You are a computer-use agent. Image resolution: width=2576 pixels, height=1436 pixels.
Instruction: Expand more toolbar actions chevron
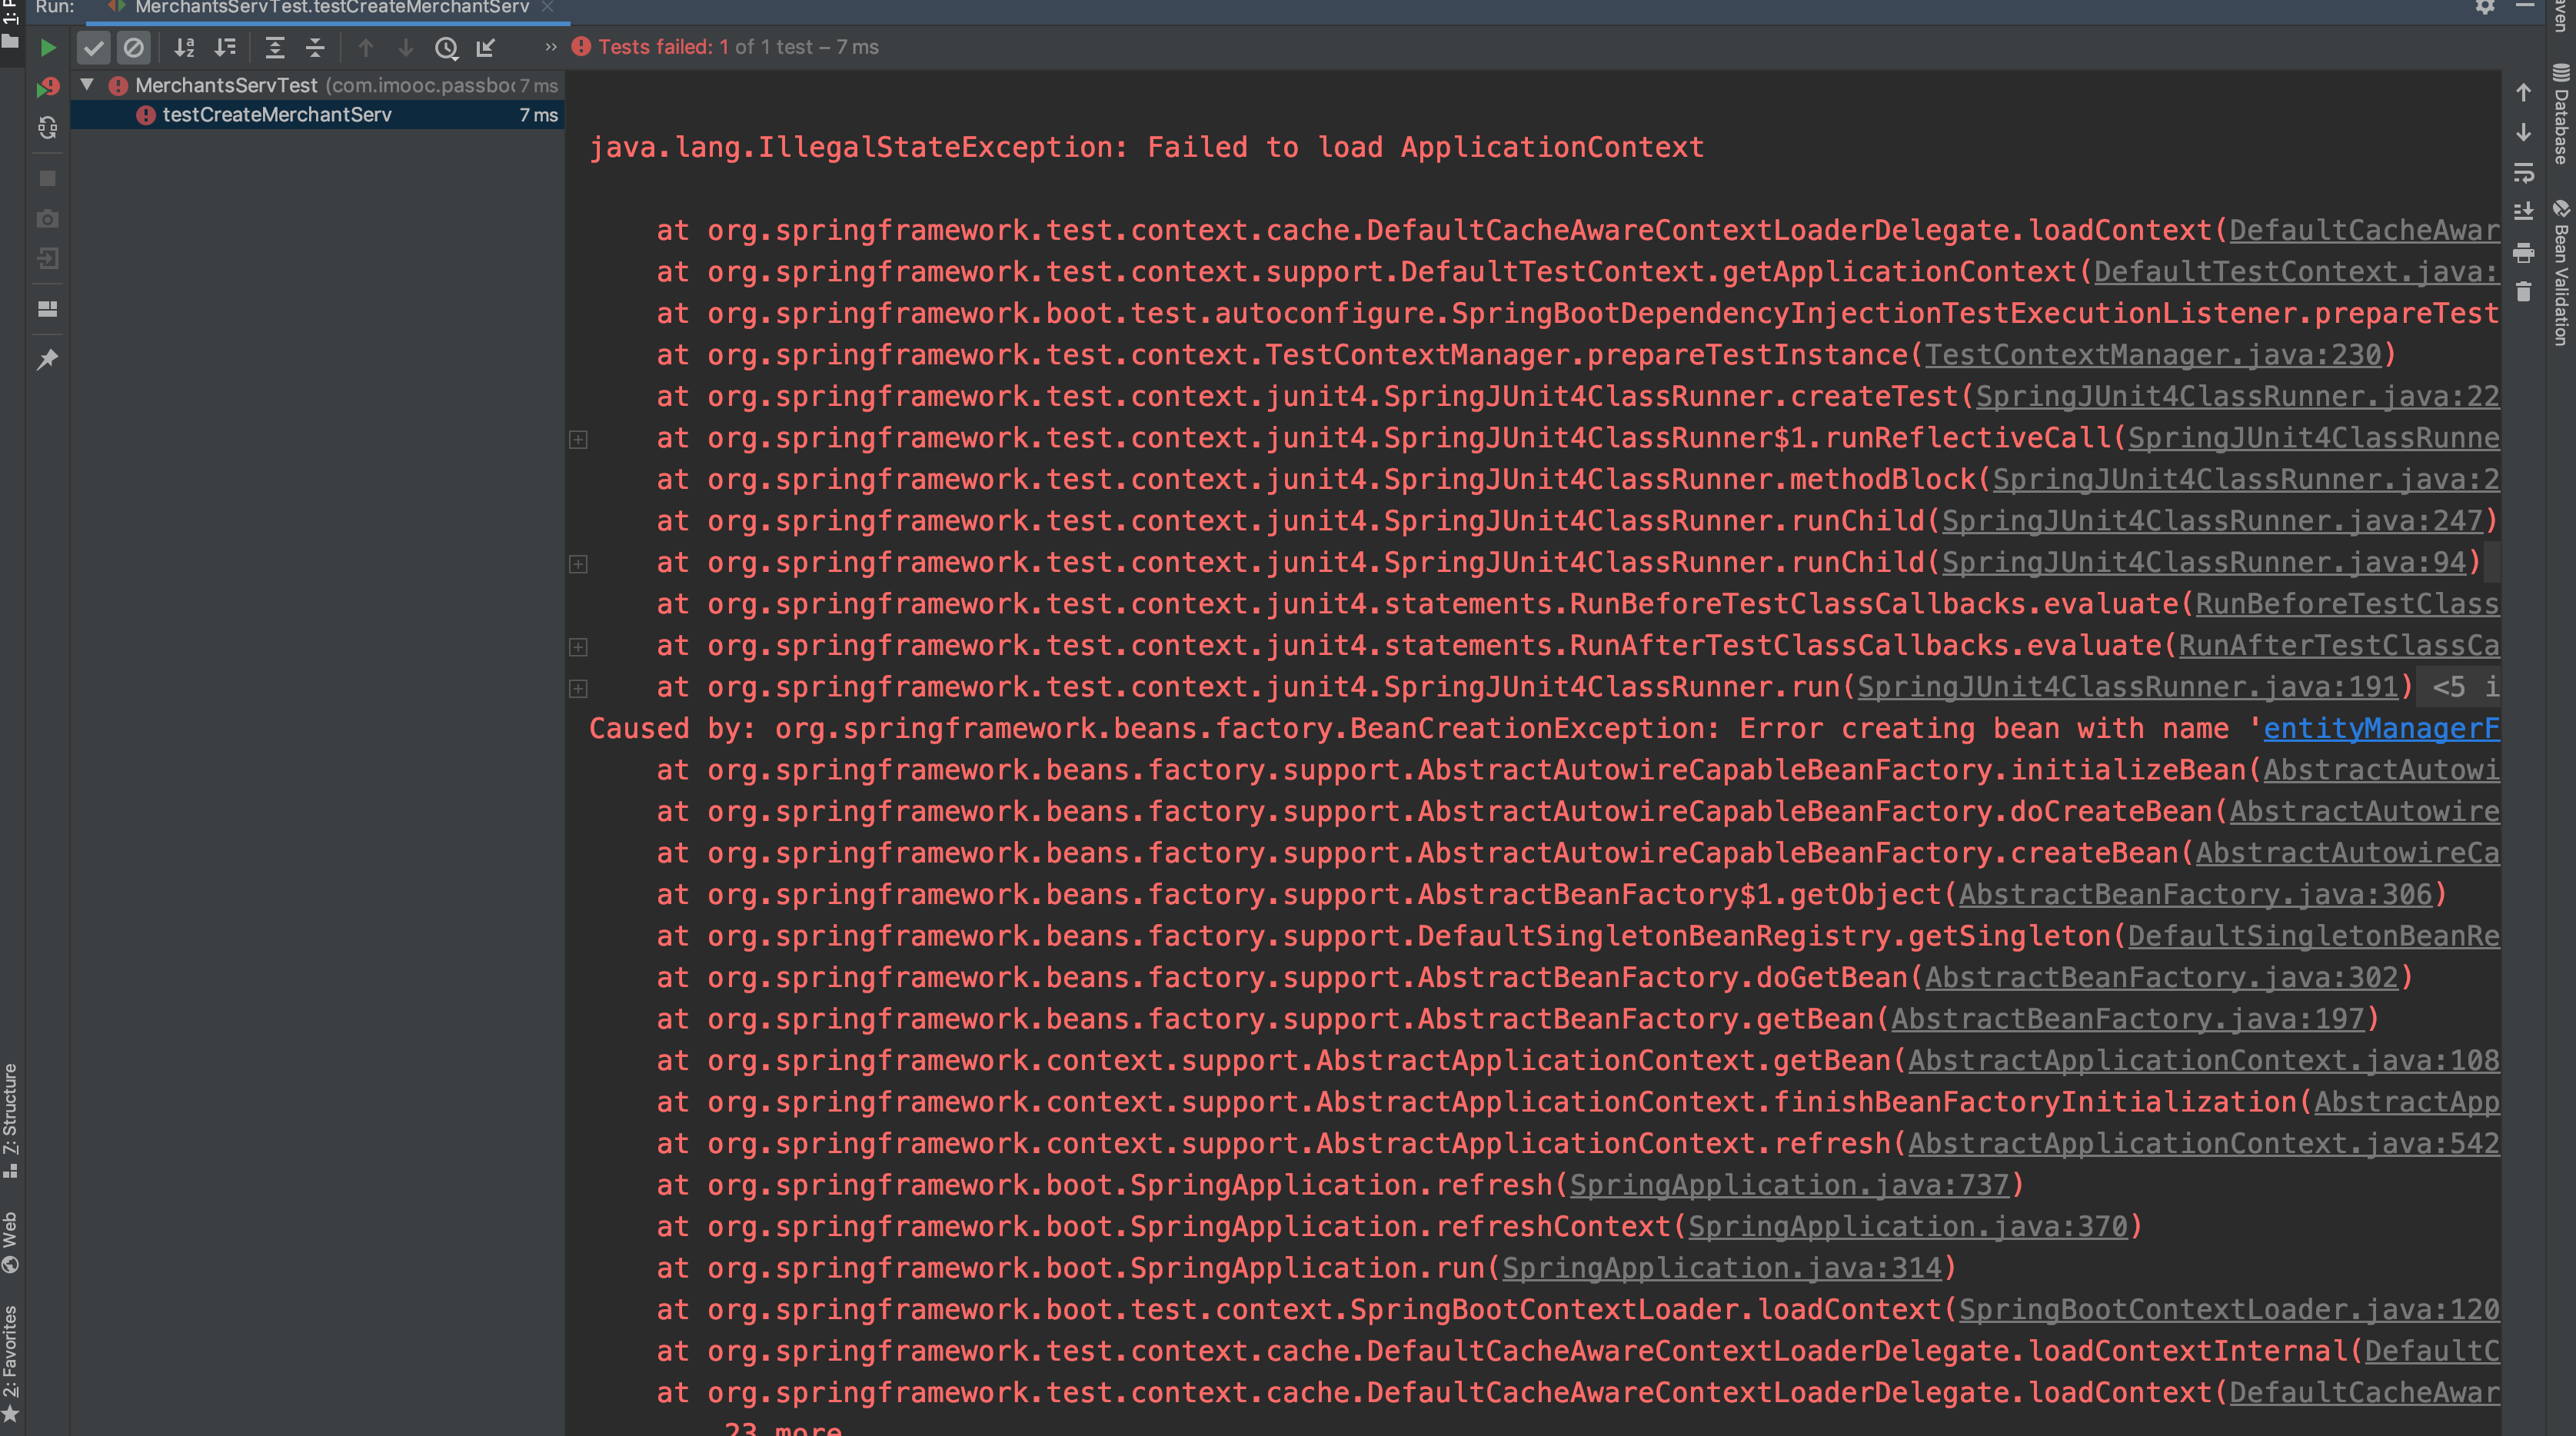tap(550, 47)
